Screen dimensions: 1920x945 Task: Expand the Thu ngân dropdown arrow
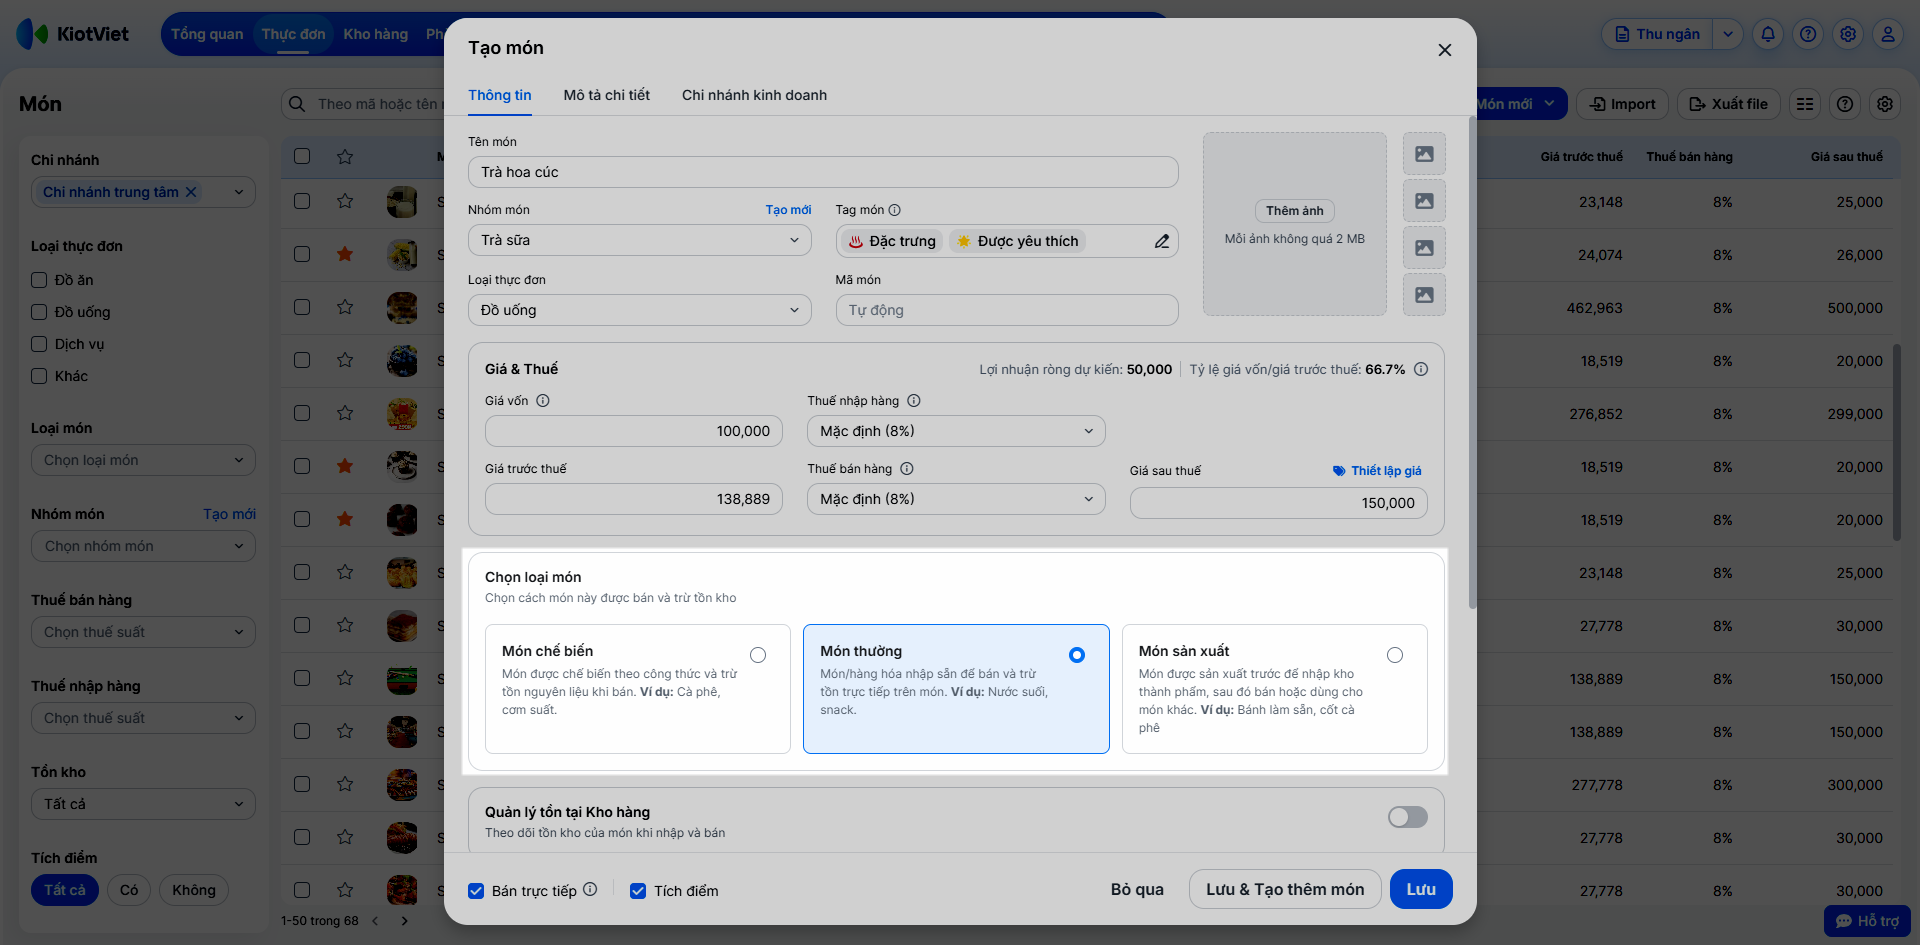click(1728, 34)
